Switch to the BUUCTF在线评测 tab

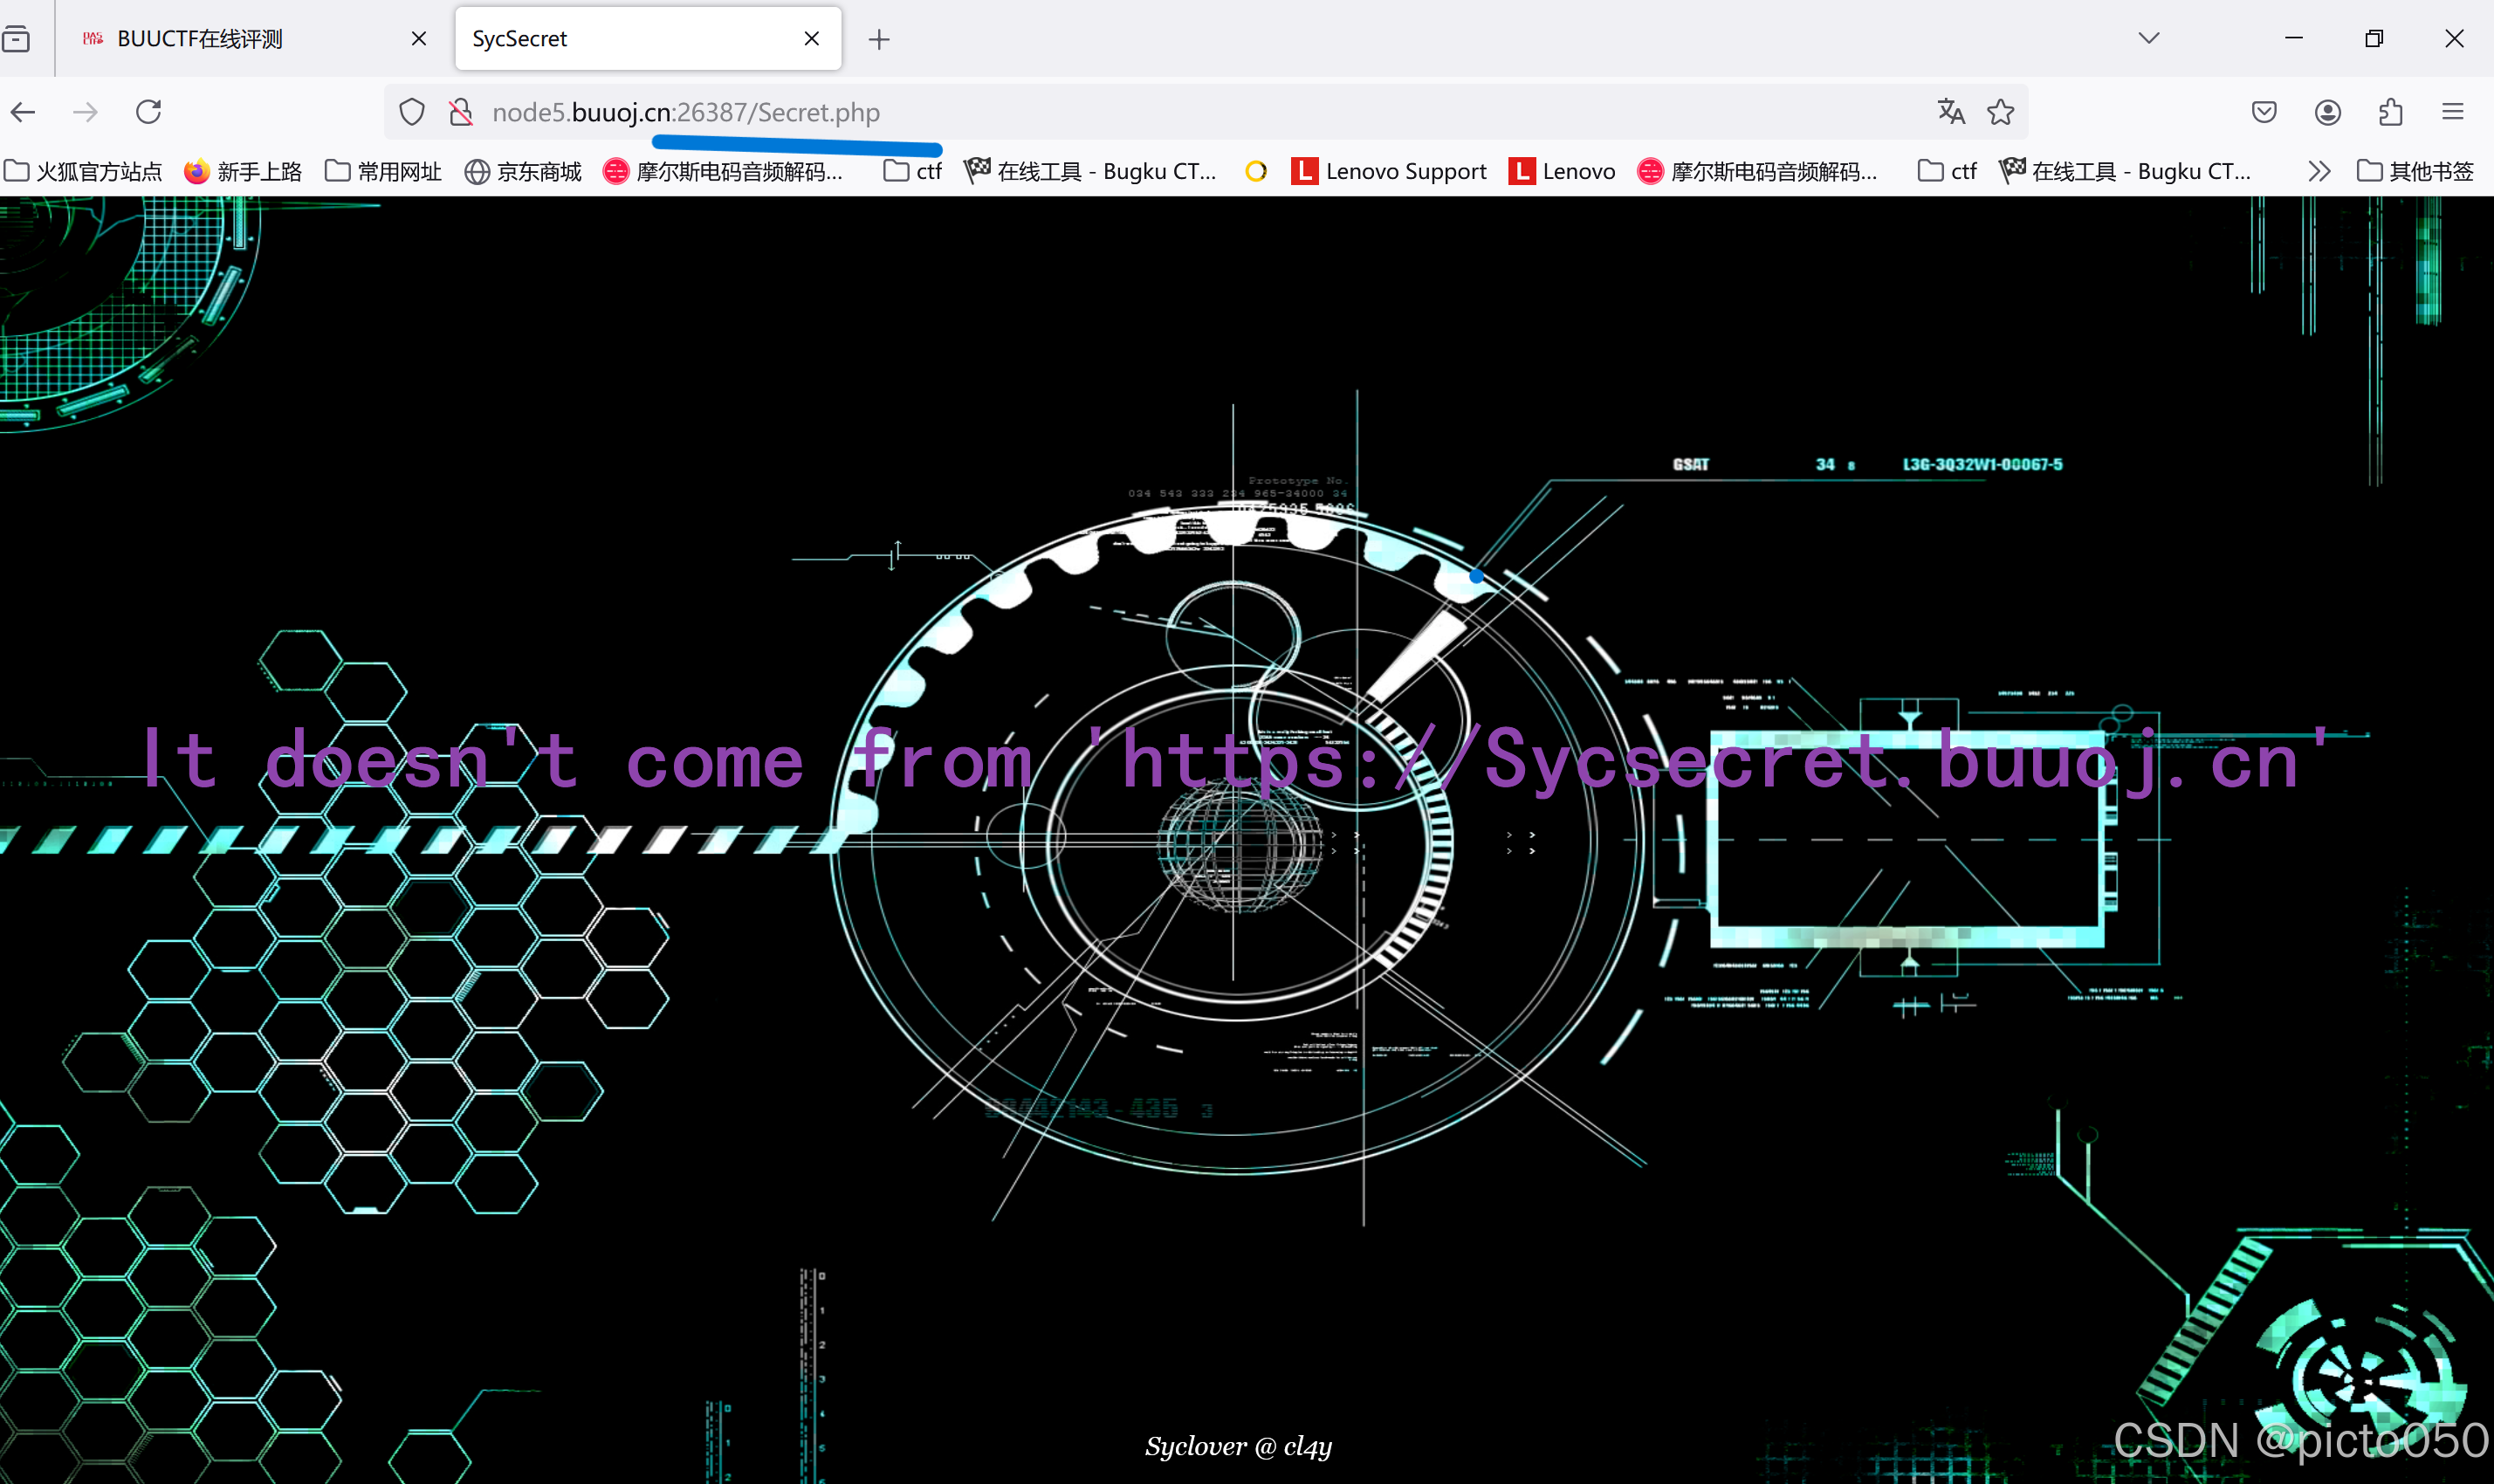pyautogui.click(x=200, y=38)
